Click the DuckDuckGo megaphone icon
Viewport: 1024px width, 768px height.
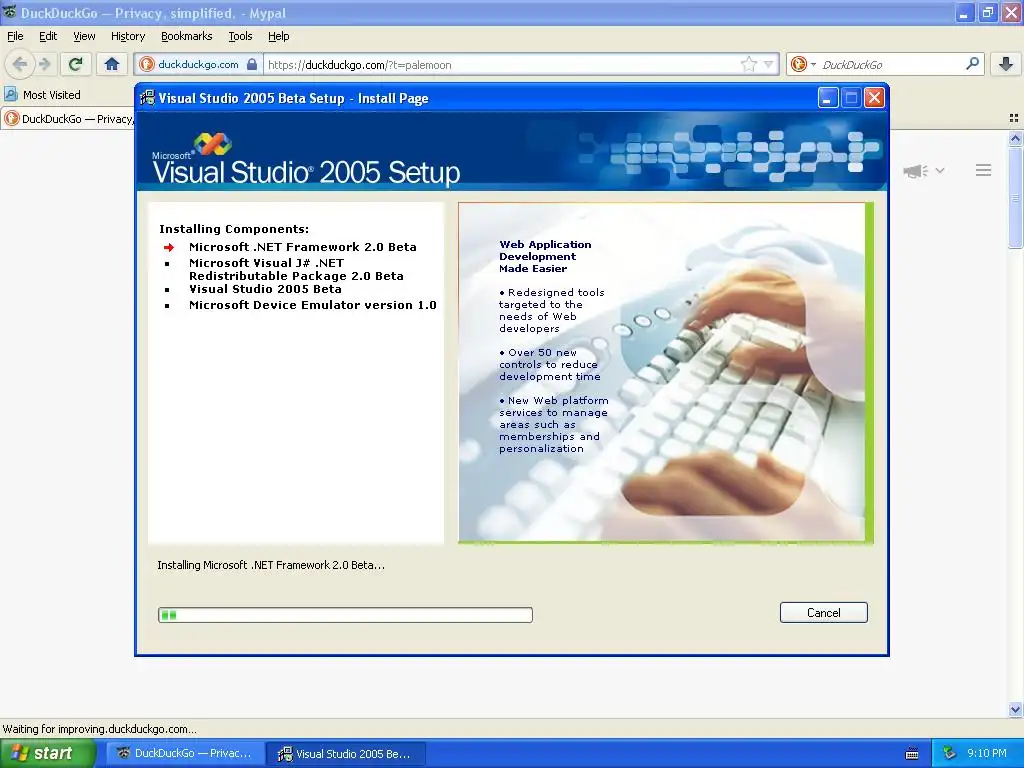coord(915,171)
